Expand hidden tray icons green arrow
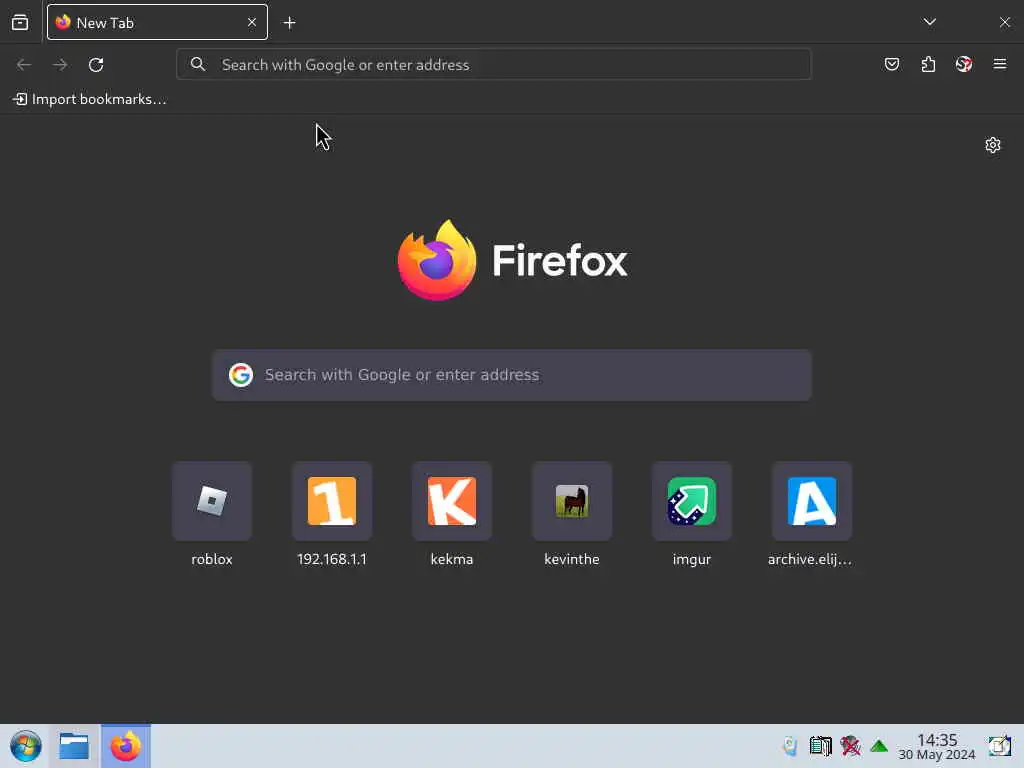Viewport: 1024px width, 768px height. pos(879,746)
